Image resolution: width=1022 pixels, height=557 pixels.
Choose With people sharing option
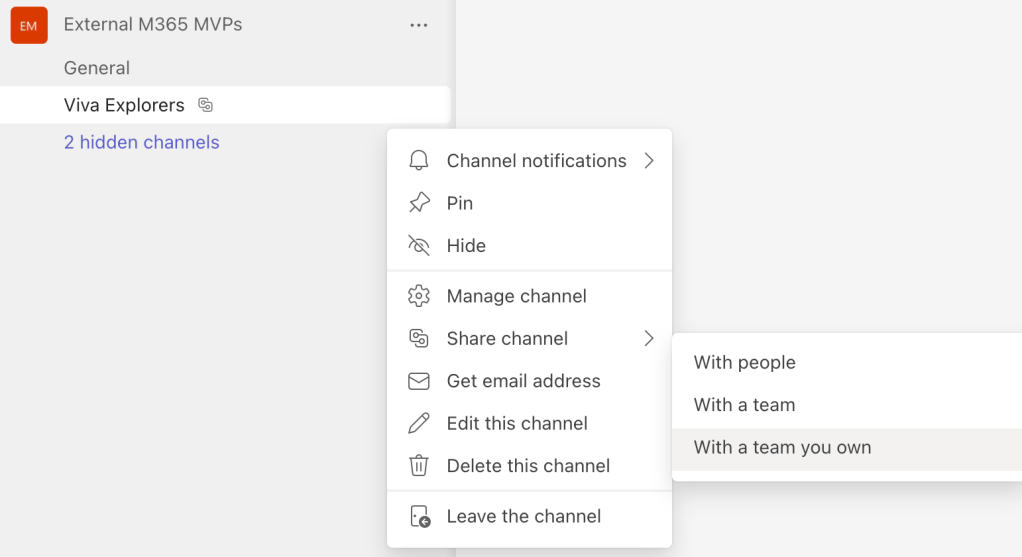click(744, 363)
